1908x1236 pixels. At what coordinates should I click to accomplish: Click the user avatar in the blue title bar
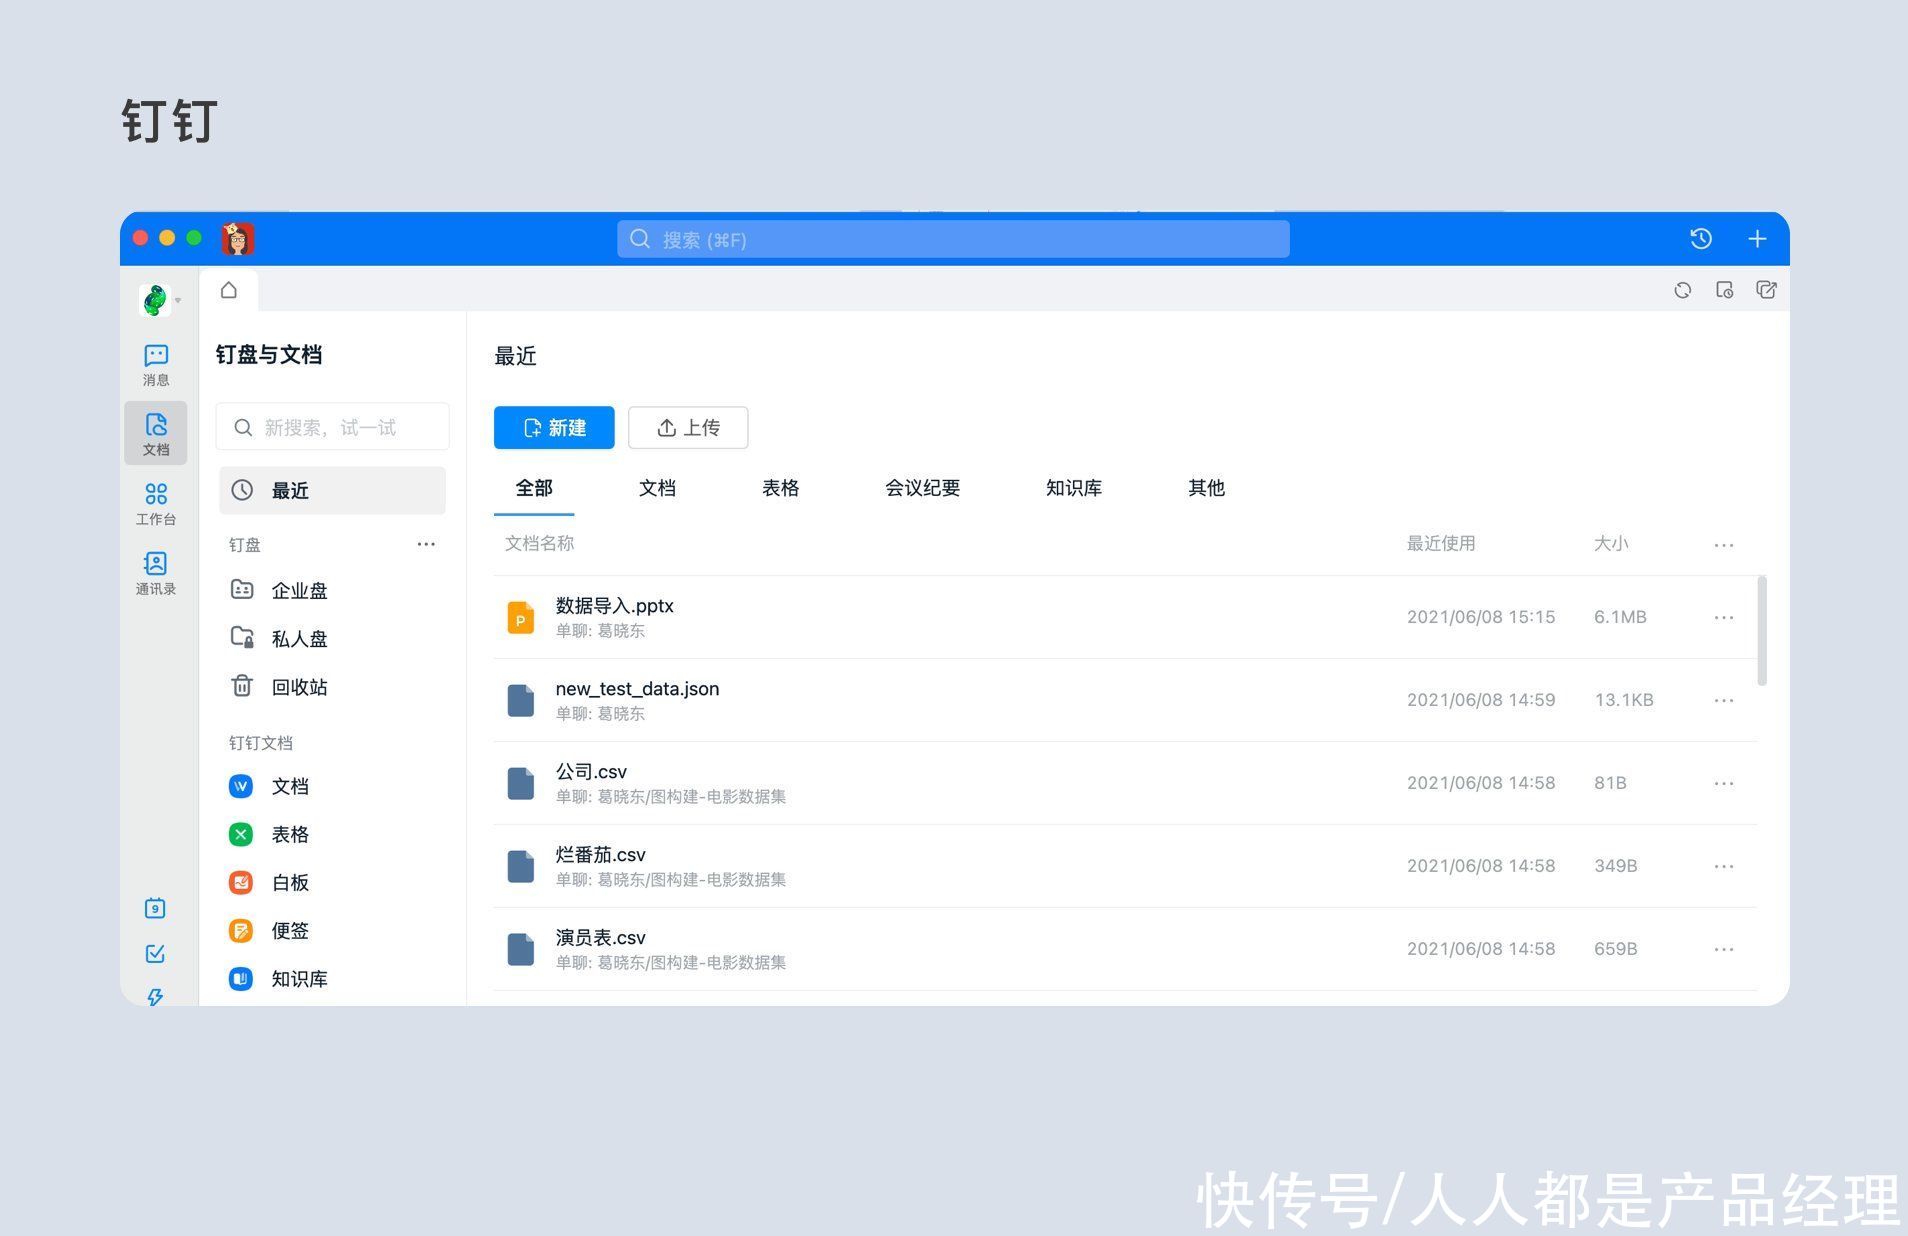[x=238, y=239]
